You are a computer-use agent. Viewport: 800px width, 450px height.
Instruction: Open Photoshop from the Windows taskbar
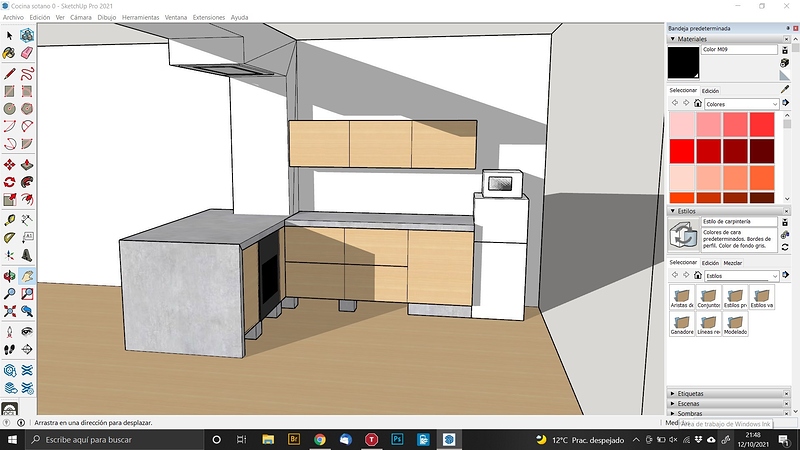397,439
